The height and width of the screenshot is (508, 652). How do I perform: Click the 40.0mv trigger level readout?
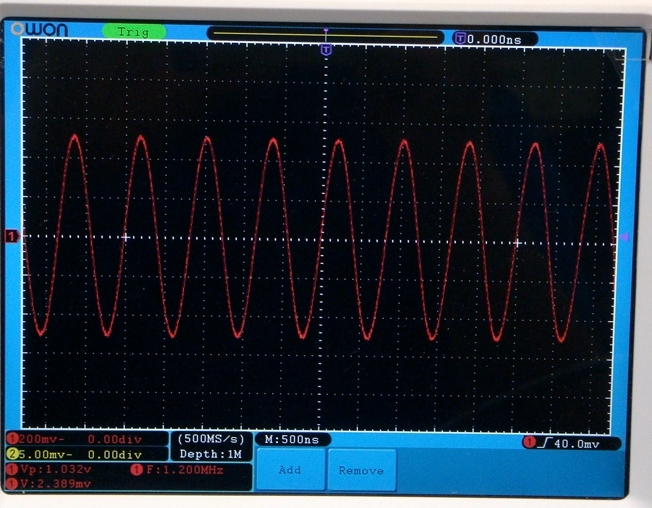[x=577, y=444]
